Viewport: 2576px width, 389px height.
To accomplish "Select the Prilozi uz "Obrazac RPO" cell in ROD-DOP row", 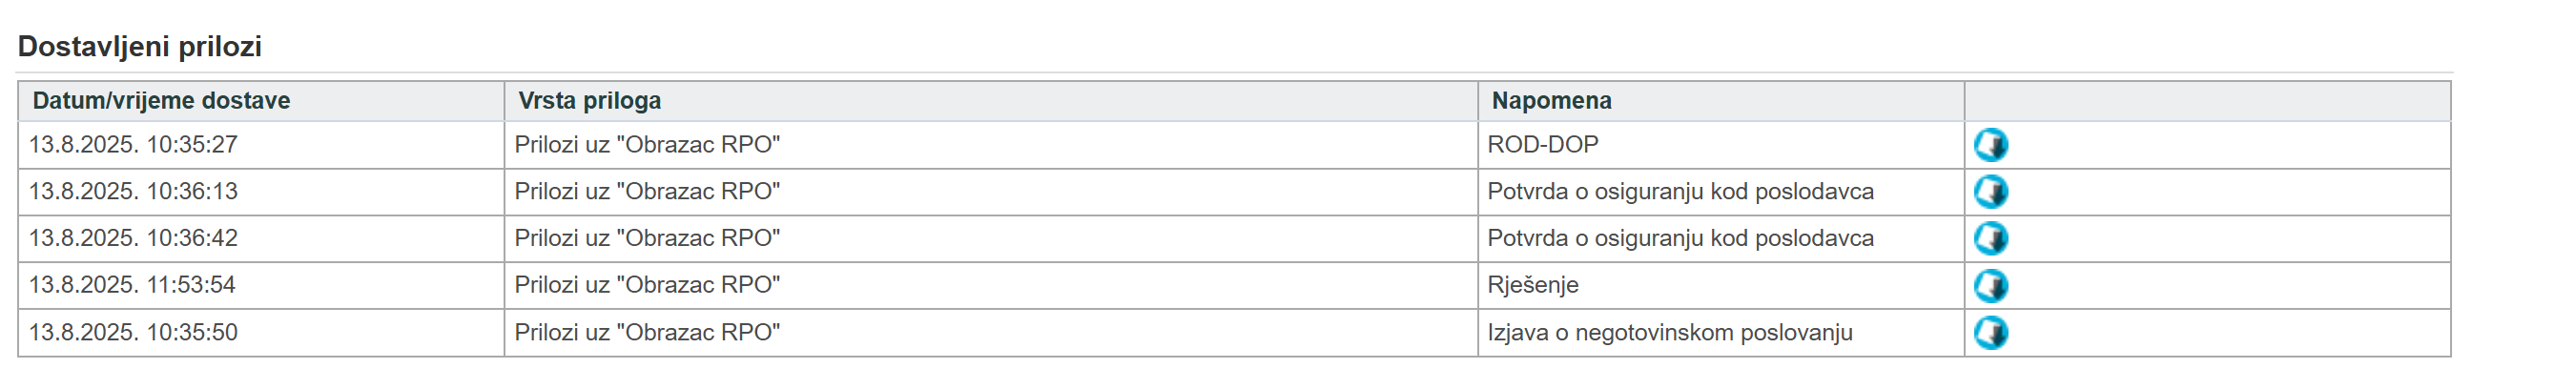I will coord(647,145).
